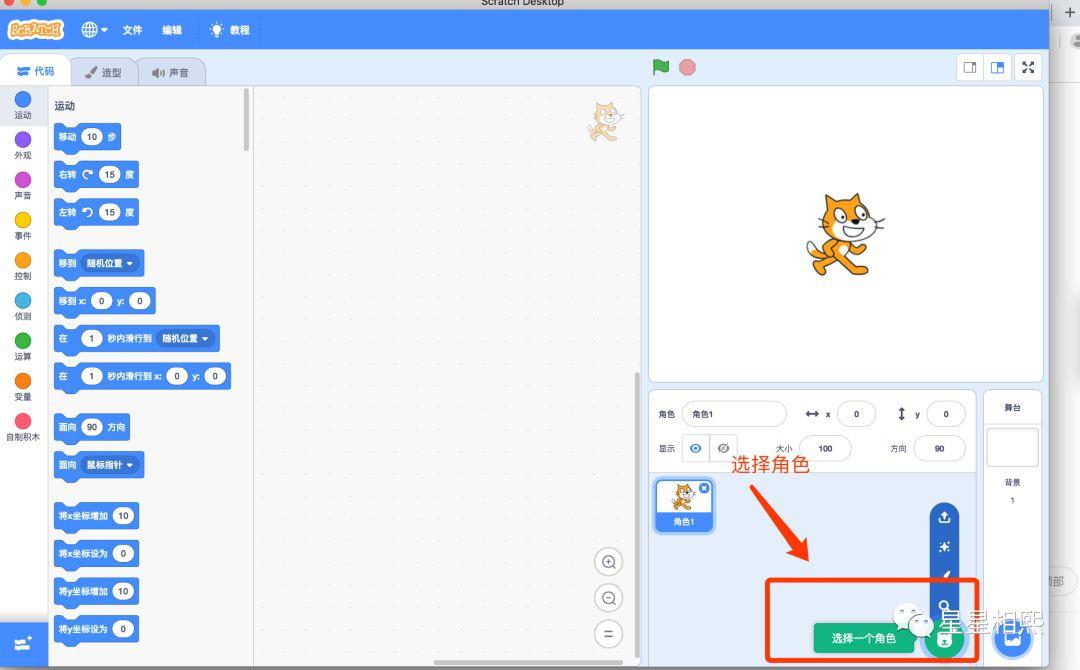Screen dimensions: 1080x670
Task: Open the 教程 tutorials
Action: 229,30
